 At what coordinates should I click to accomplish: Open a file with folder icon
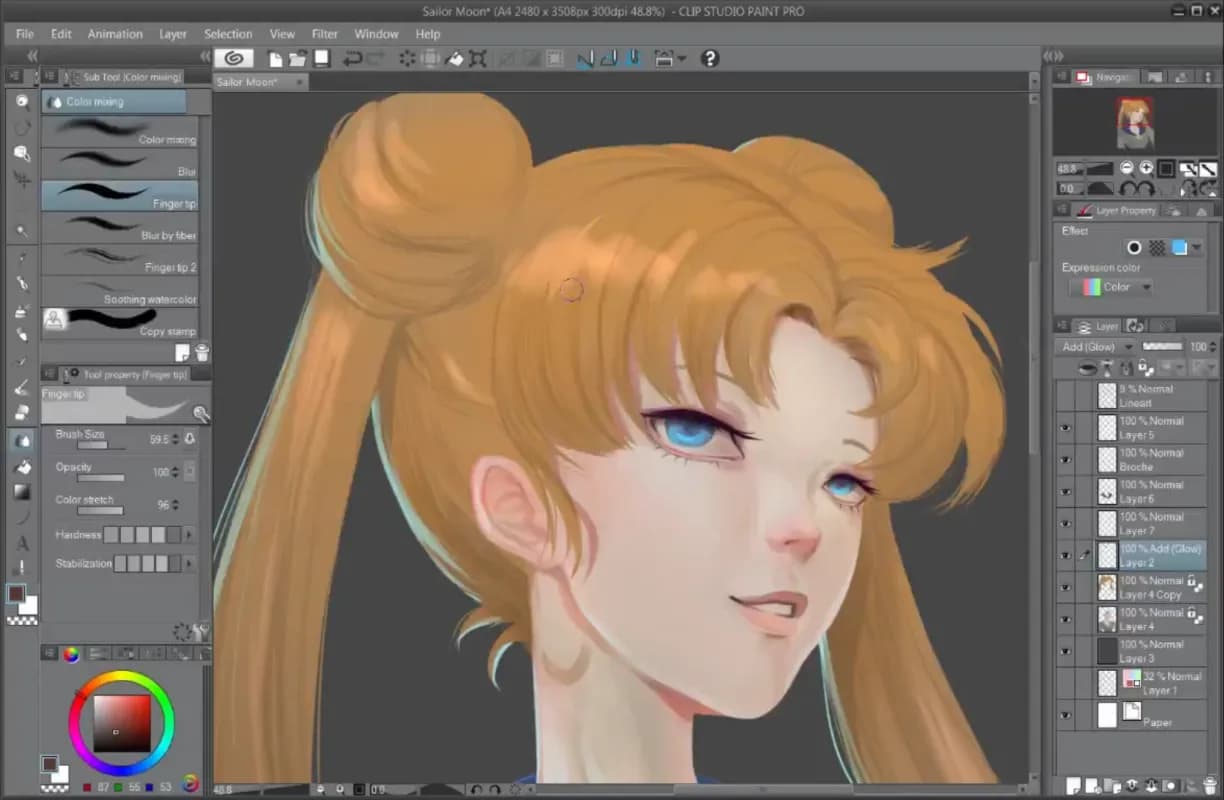[x=298, y=59]
